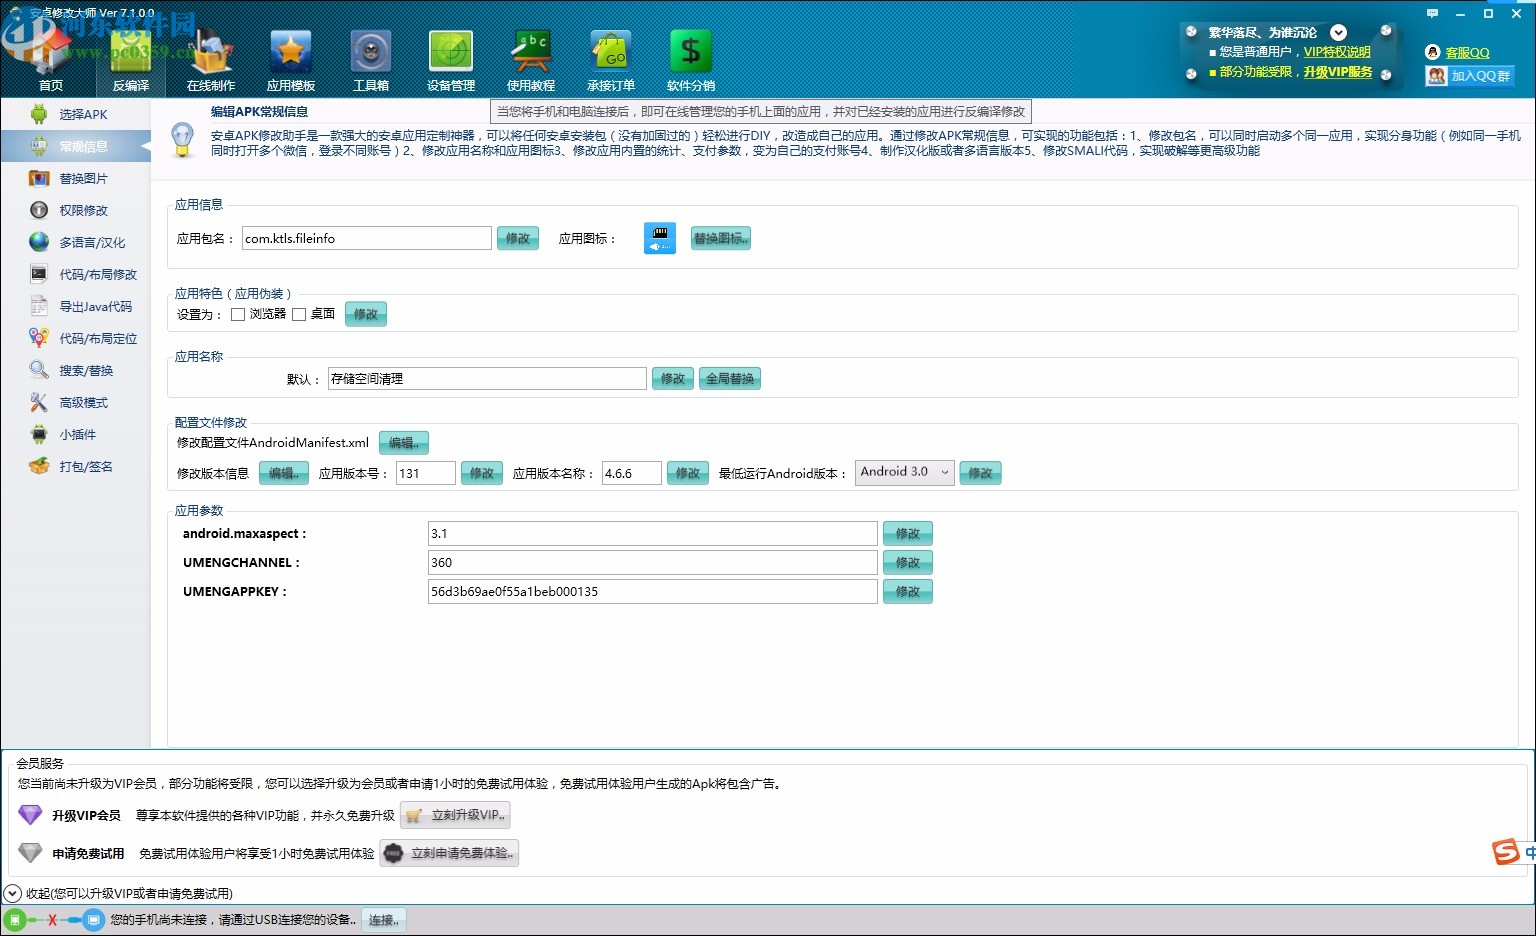Click 修改 beside 应用版本名称 field
Image resolution: width=1536 pixels, height=936 pixels.
pos(688,473)
